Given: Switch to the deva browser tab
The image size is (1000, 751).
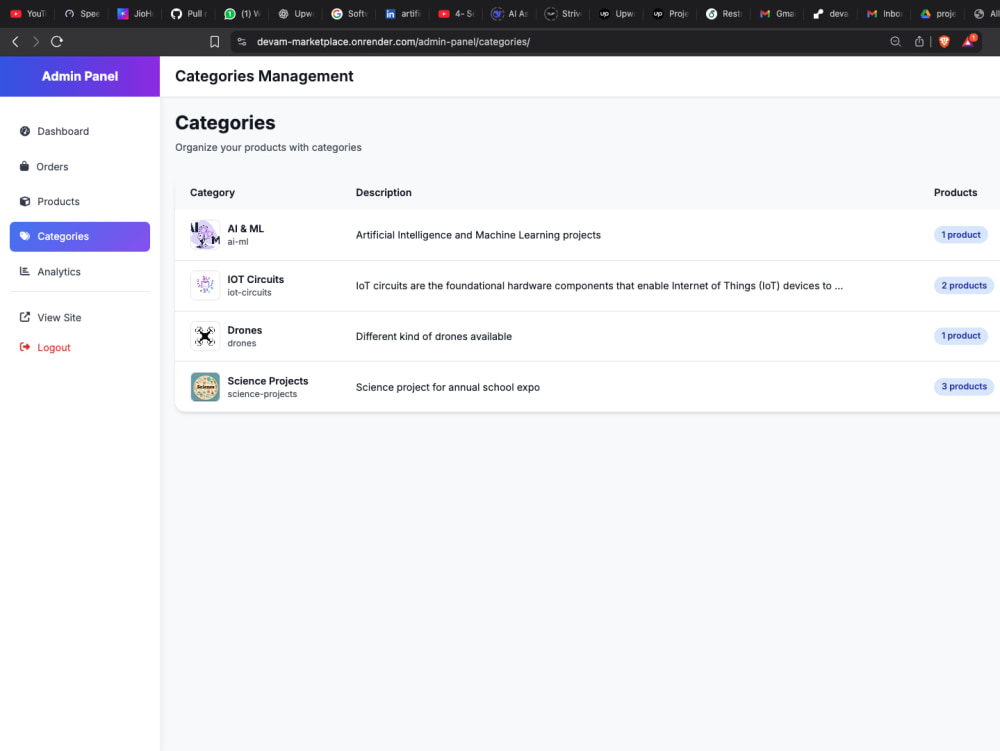Looking at the screenshot, I should 831,13.
